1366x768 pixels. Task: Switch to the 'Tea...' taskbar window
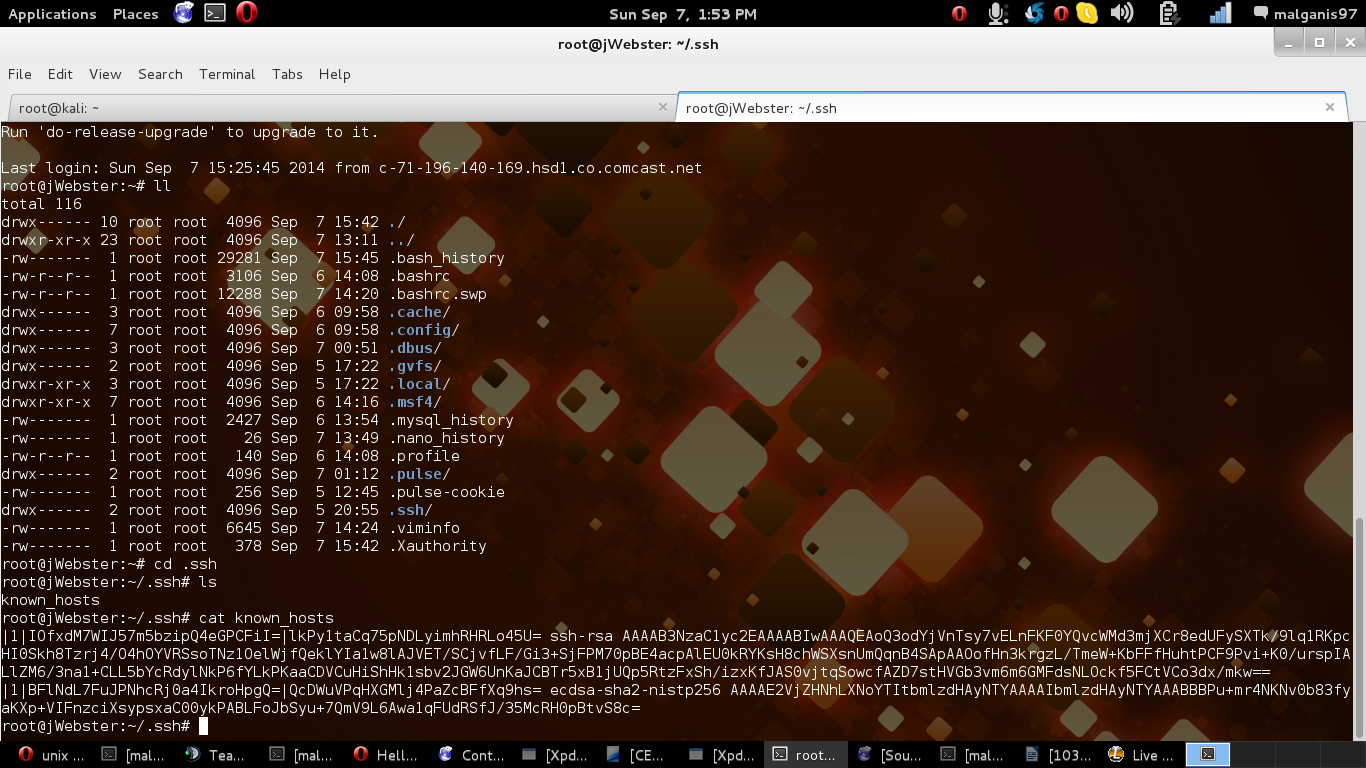click(x=214, y=755)
